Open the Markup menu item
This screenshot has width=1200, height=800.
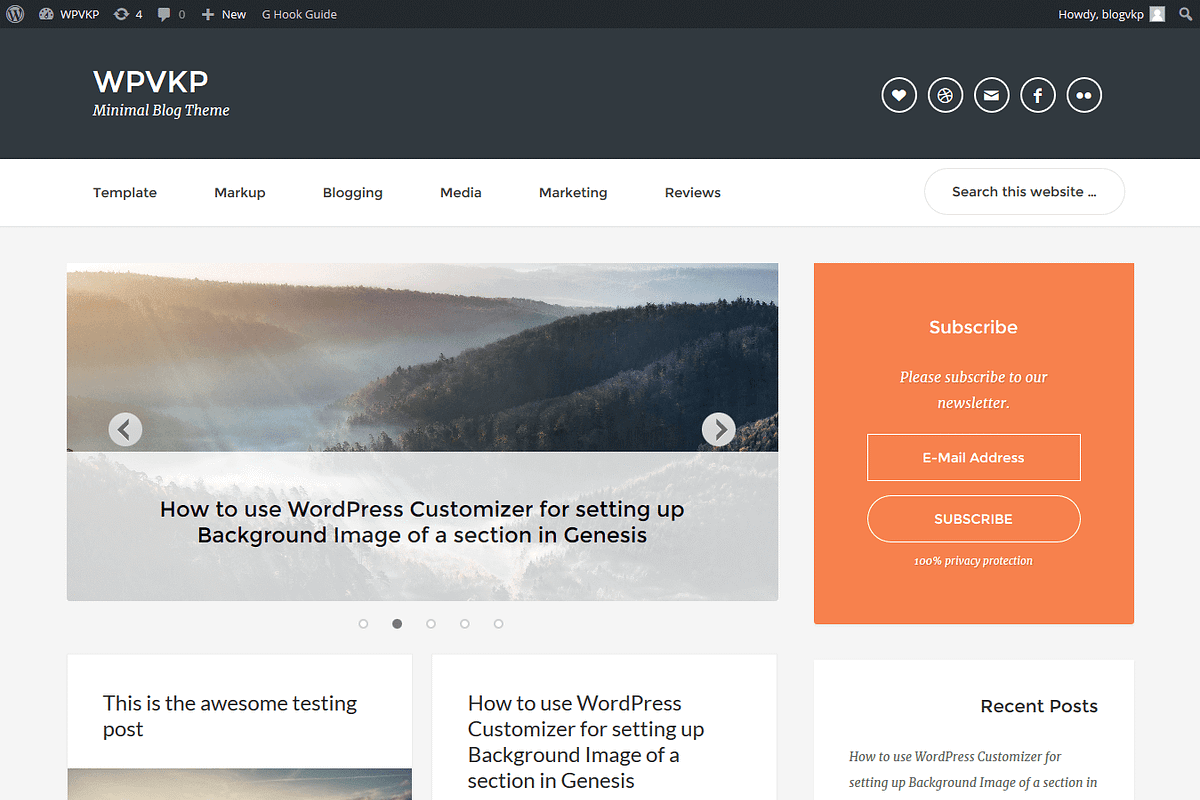click(x=240, y=192)
